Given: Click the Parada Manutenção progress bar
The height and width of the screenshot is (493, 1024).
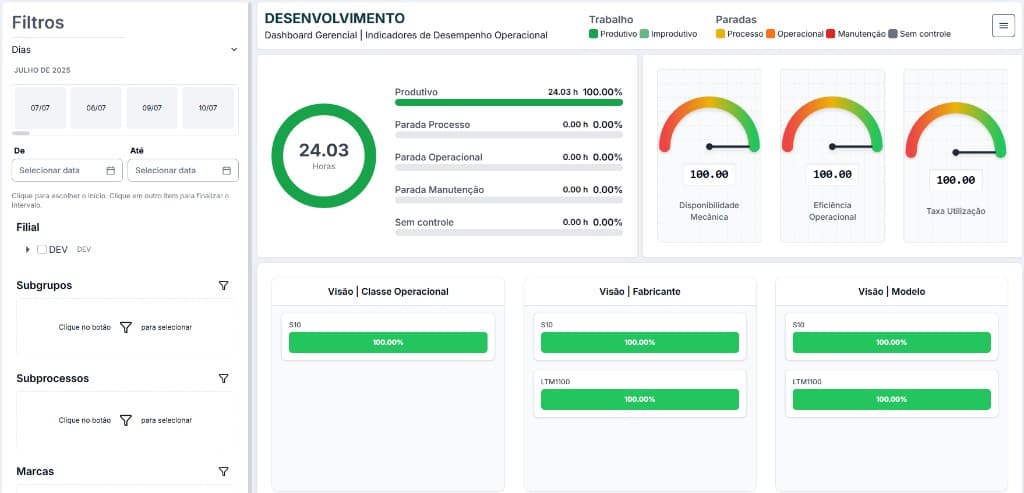Looking at the screenshot, I should (509, 200).
